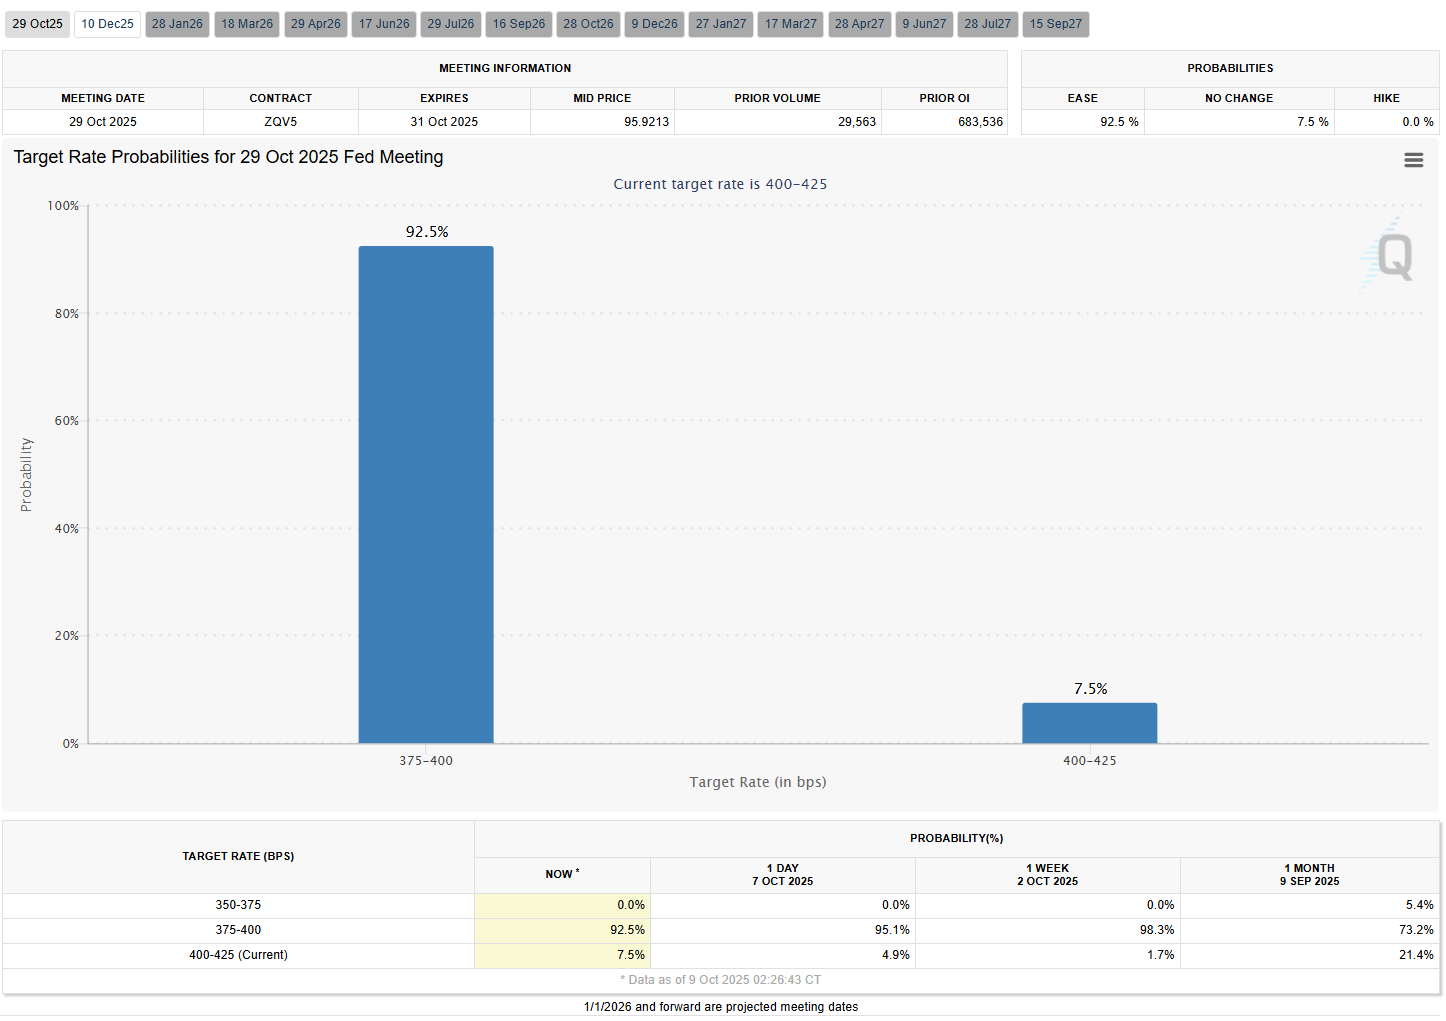1446x1021 pixels.
Task: Switch to the 16 Sep26 tab
Action: 519,24
